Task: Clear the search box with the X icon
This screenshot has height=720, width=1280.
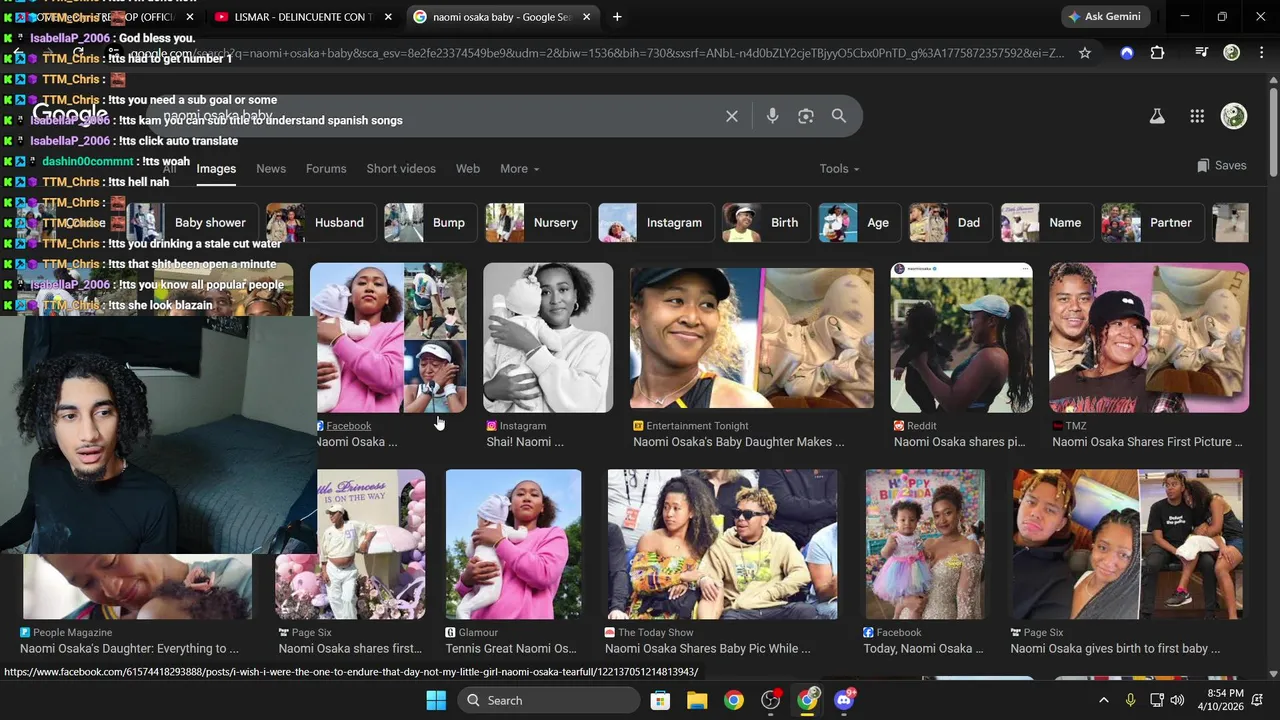Action: [x=732, y=116]
